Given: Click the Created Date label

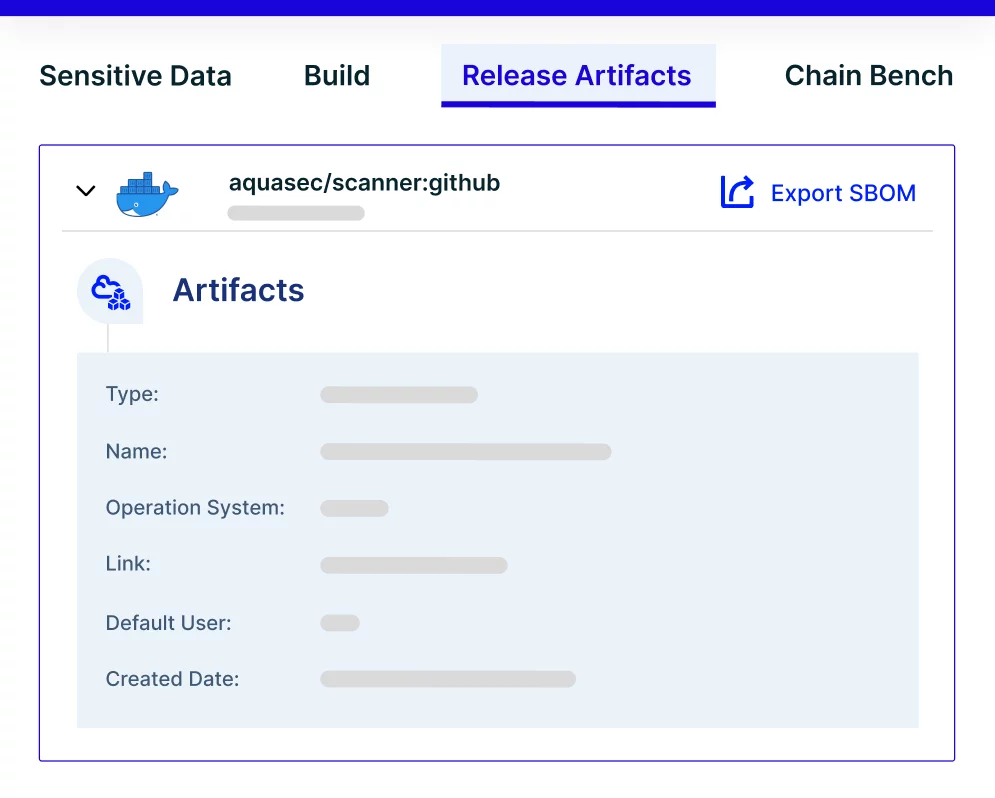Looking at the screenshot, I should (172, 680).
